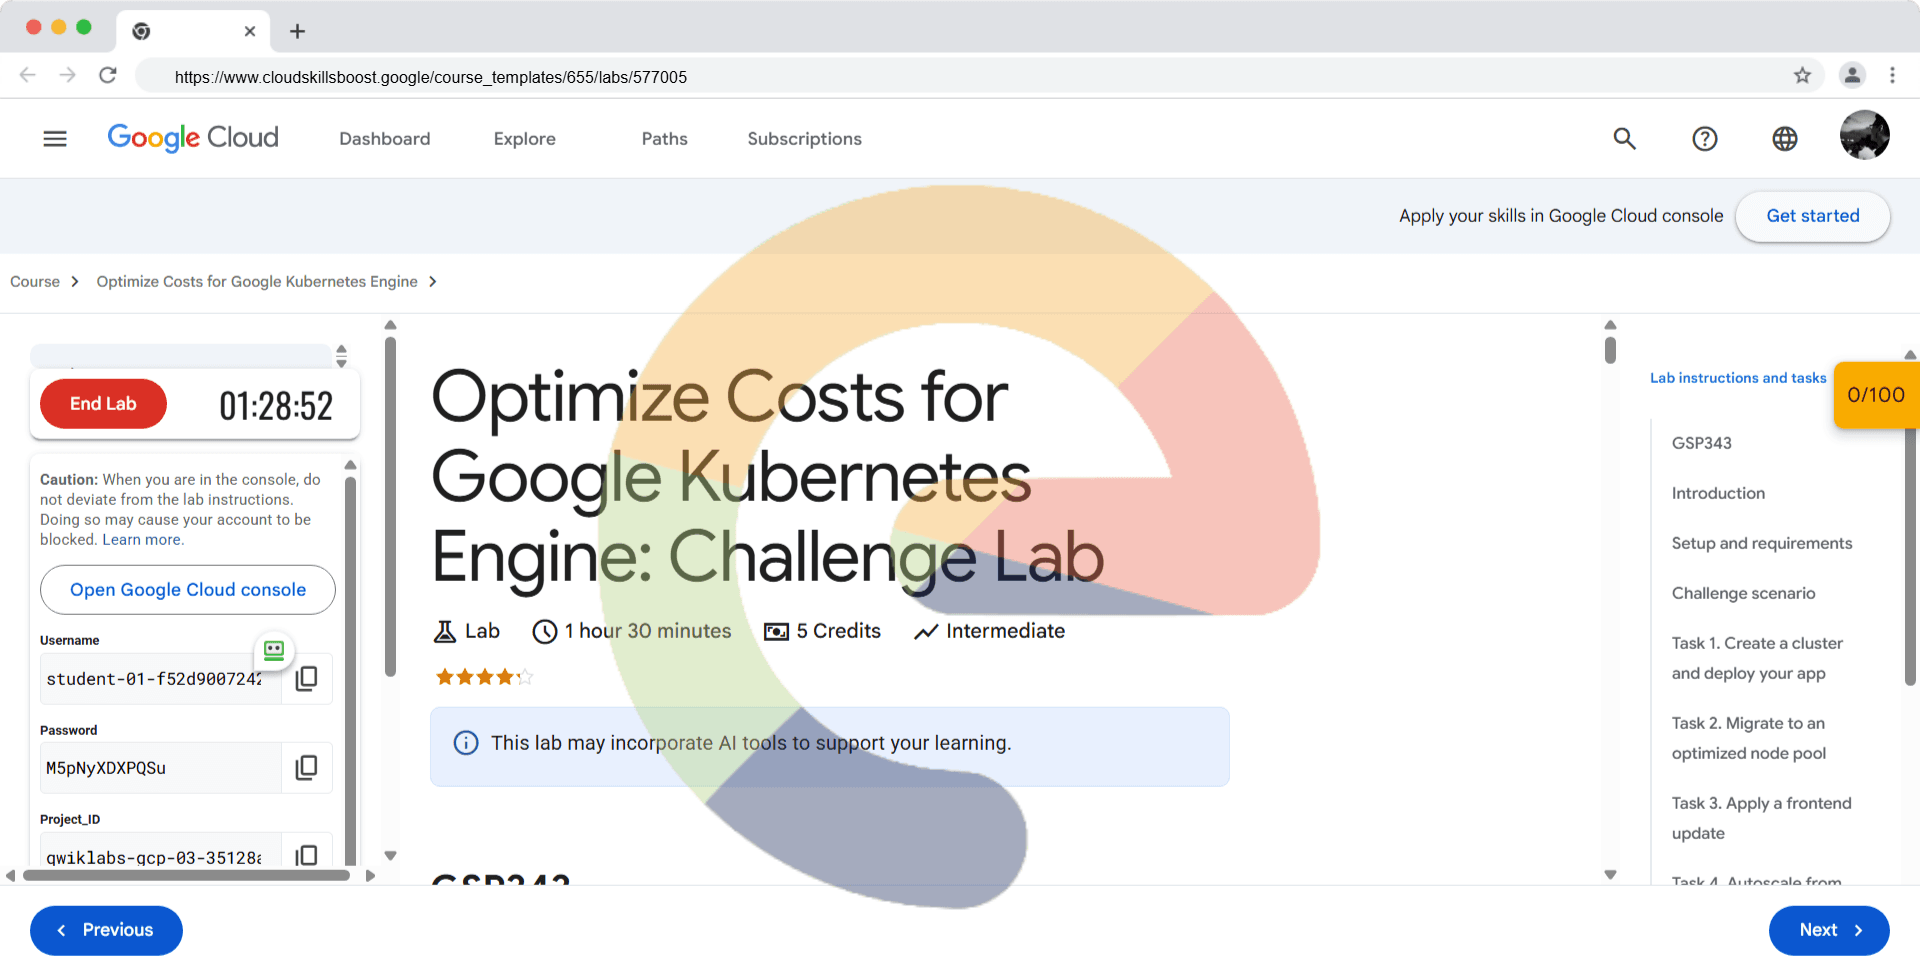
Task: Go back in browser history
Action: tap(28, 75)
